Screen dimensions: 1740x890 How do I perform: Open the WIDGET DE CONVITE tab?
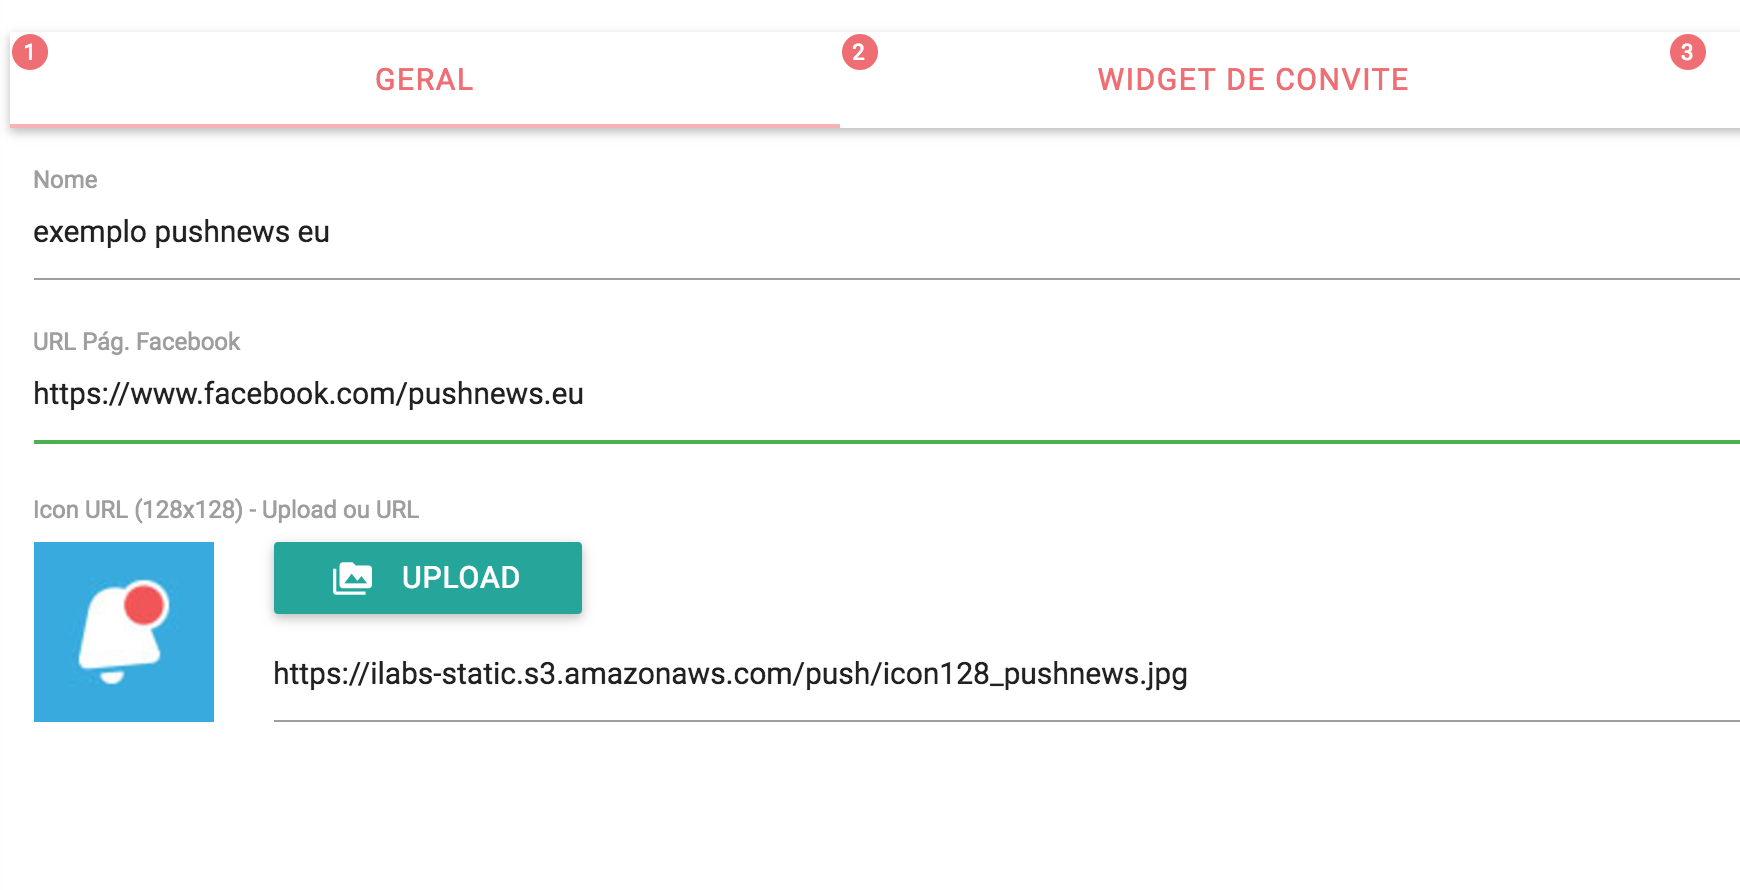[x=1253, y=80]
